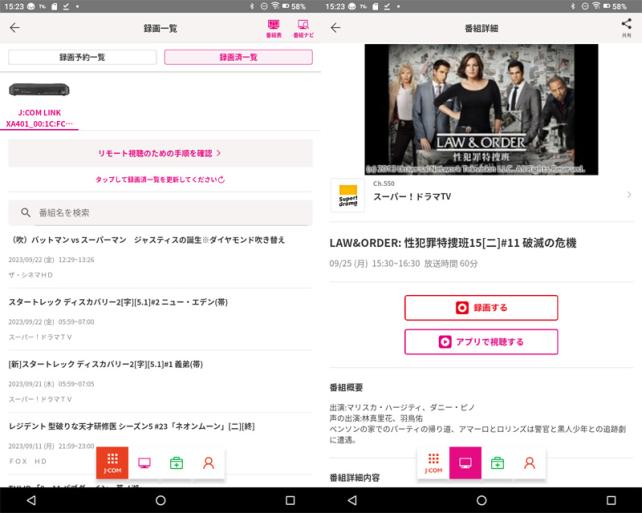
Task: Tap the Android back button on right screen
Action: tap(352, 500)
